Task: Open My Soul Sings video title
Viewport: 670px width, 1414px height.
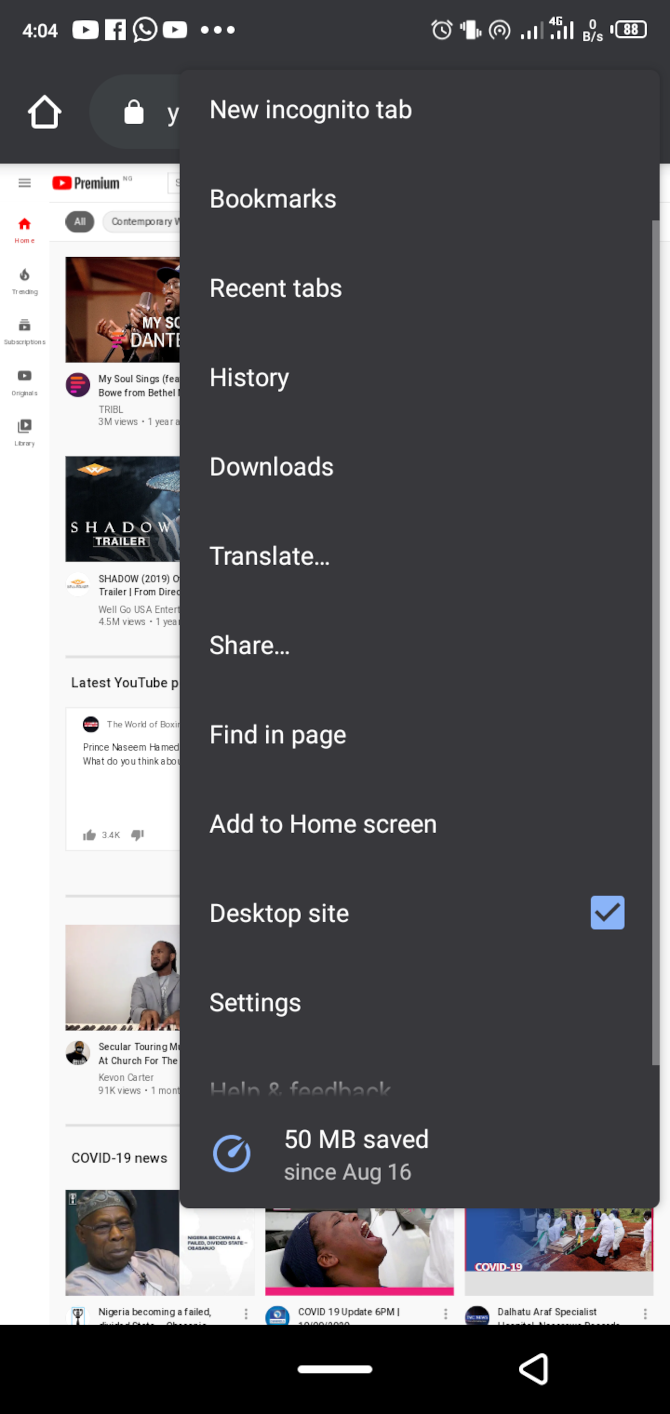Action: [139, 386]
